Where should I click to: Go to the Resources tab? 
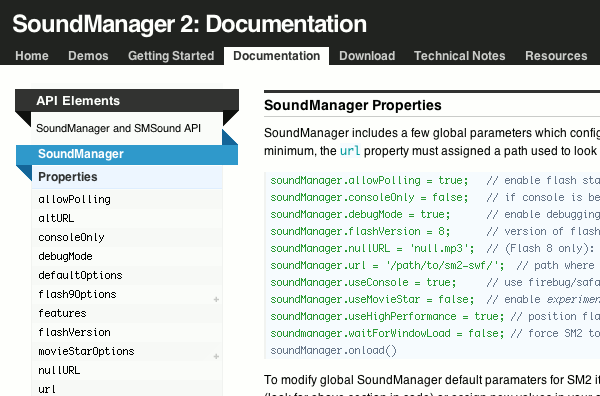click(556, 56)
